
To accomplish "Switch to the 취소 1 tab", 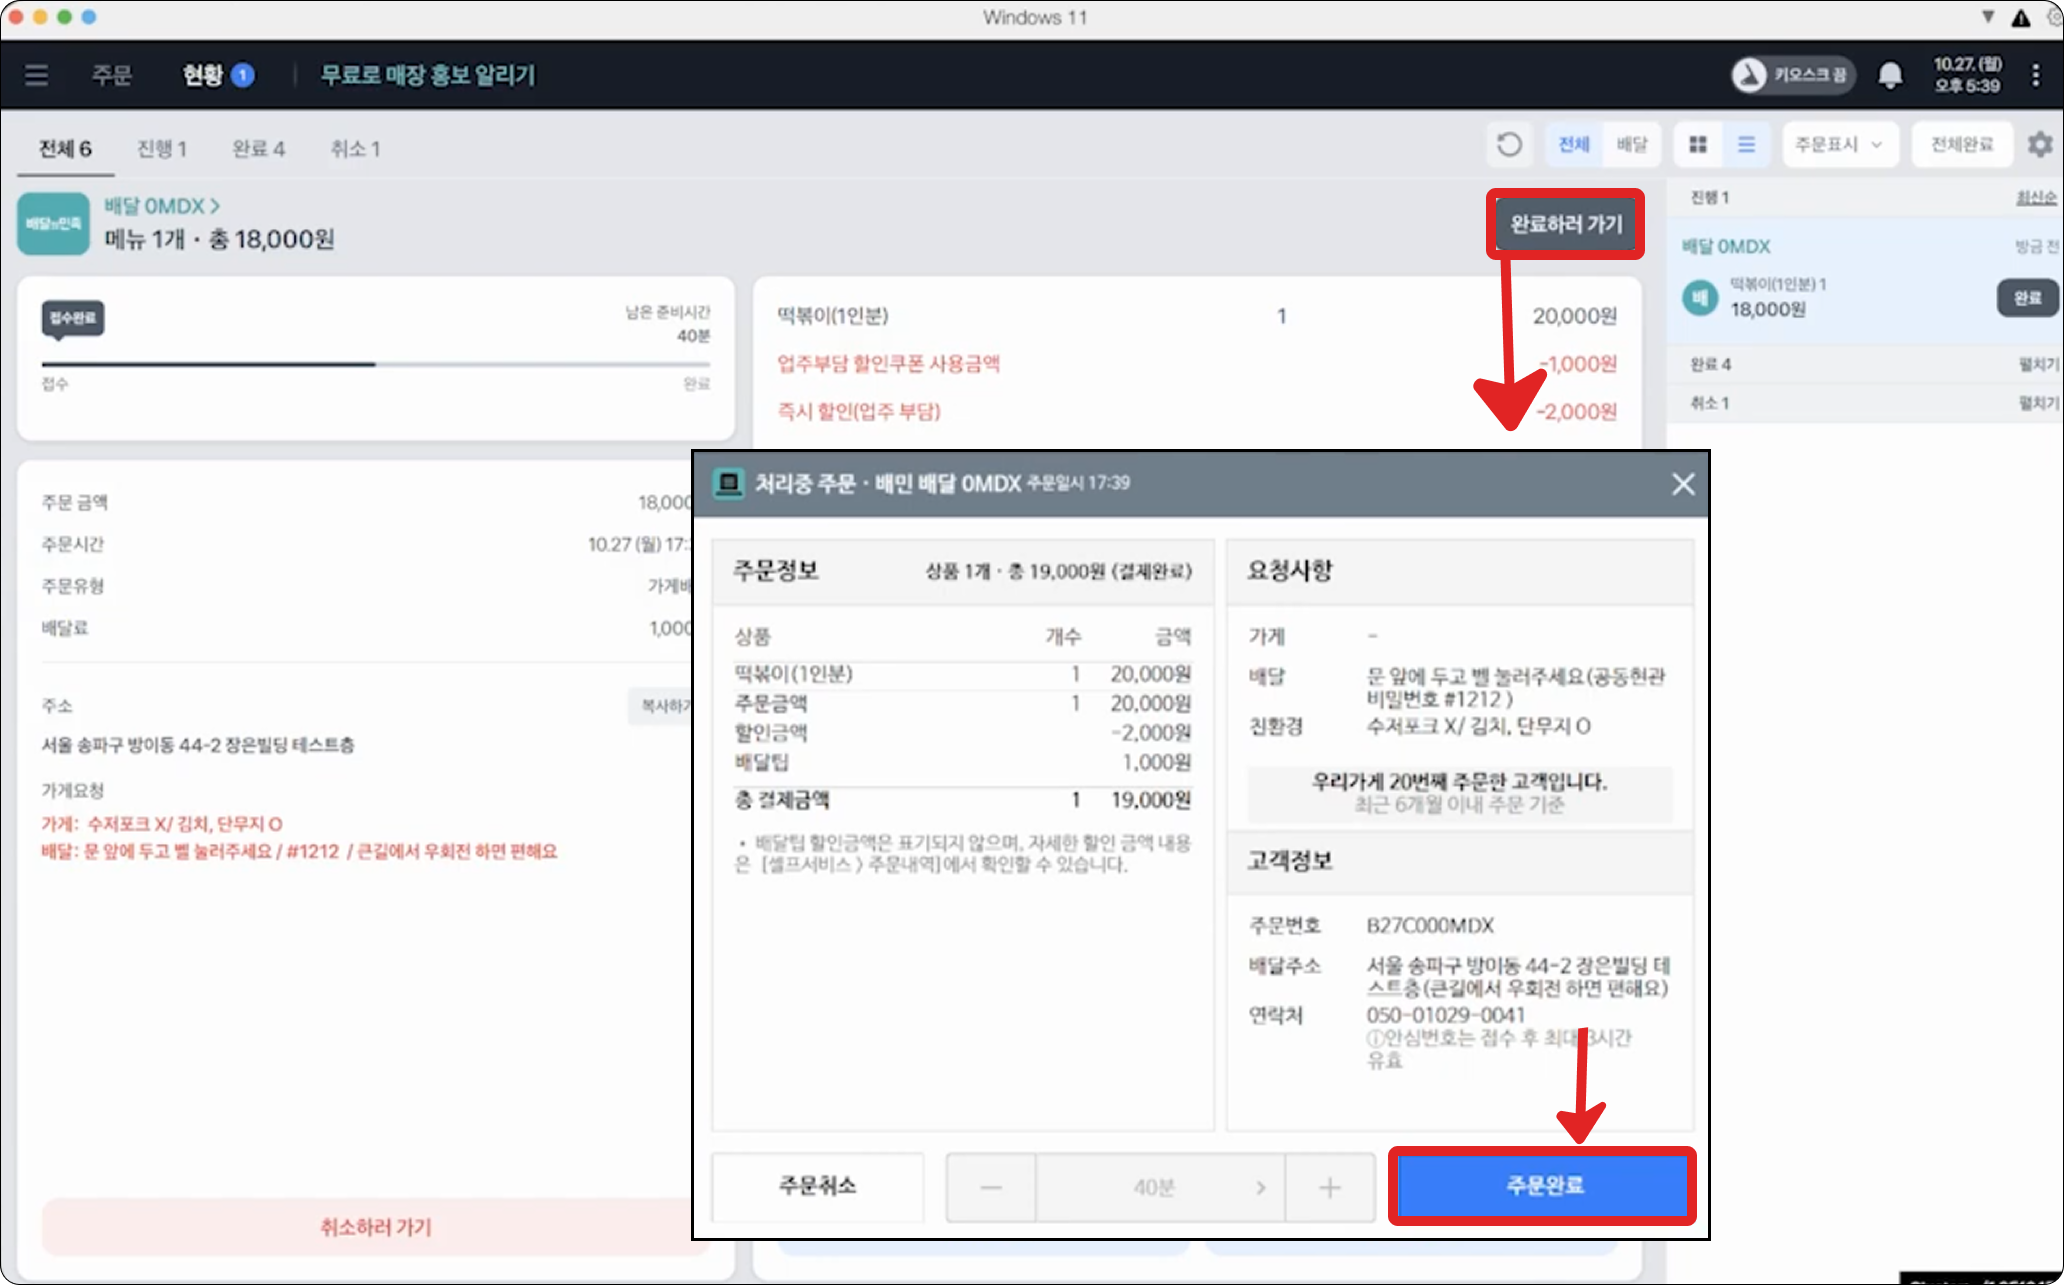I will click(x=355, y=149).
